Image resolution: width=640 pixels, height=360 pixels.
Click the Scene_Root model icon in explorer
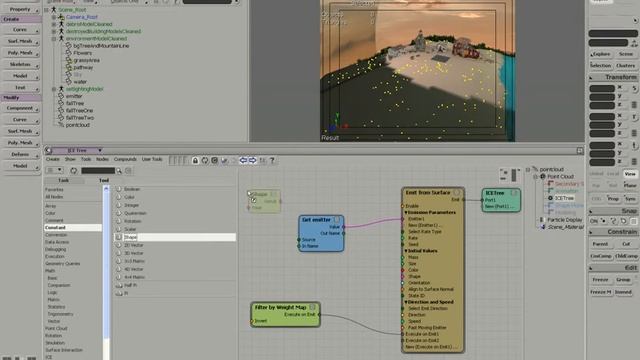[53, 9]
